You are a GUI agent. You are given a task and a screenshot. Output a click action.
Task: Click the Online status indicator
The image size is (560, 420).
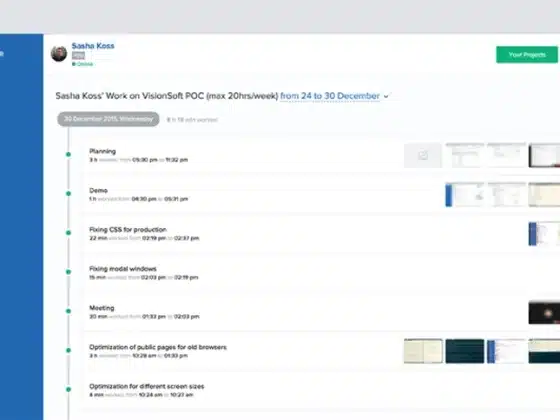82,64
